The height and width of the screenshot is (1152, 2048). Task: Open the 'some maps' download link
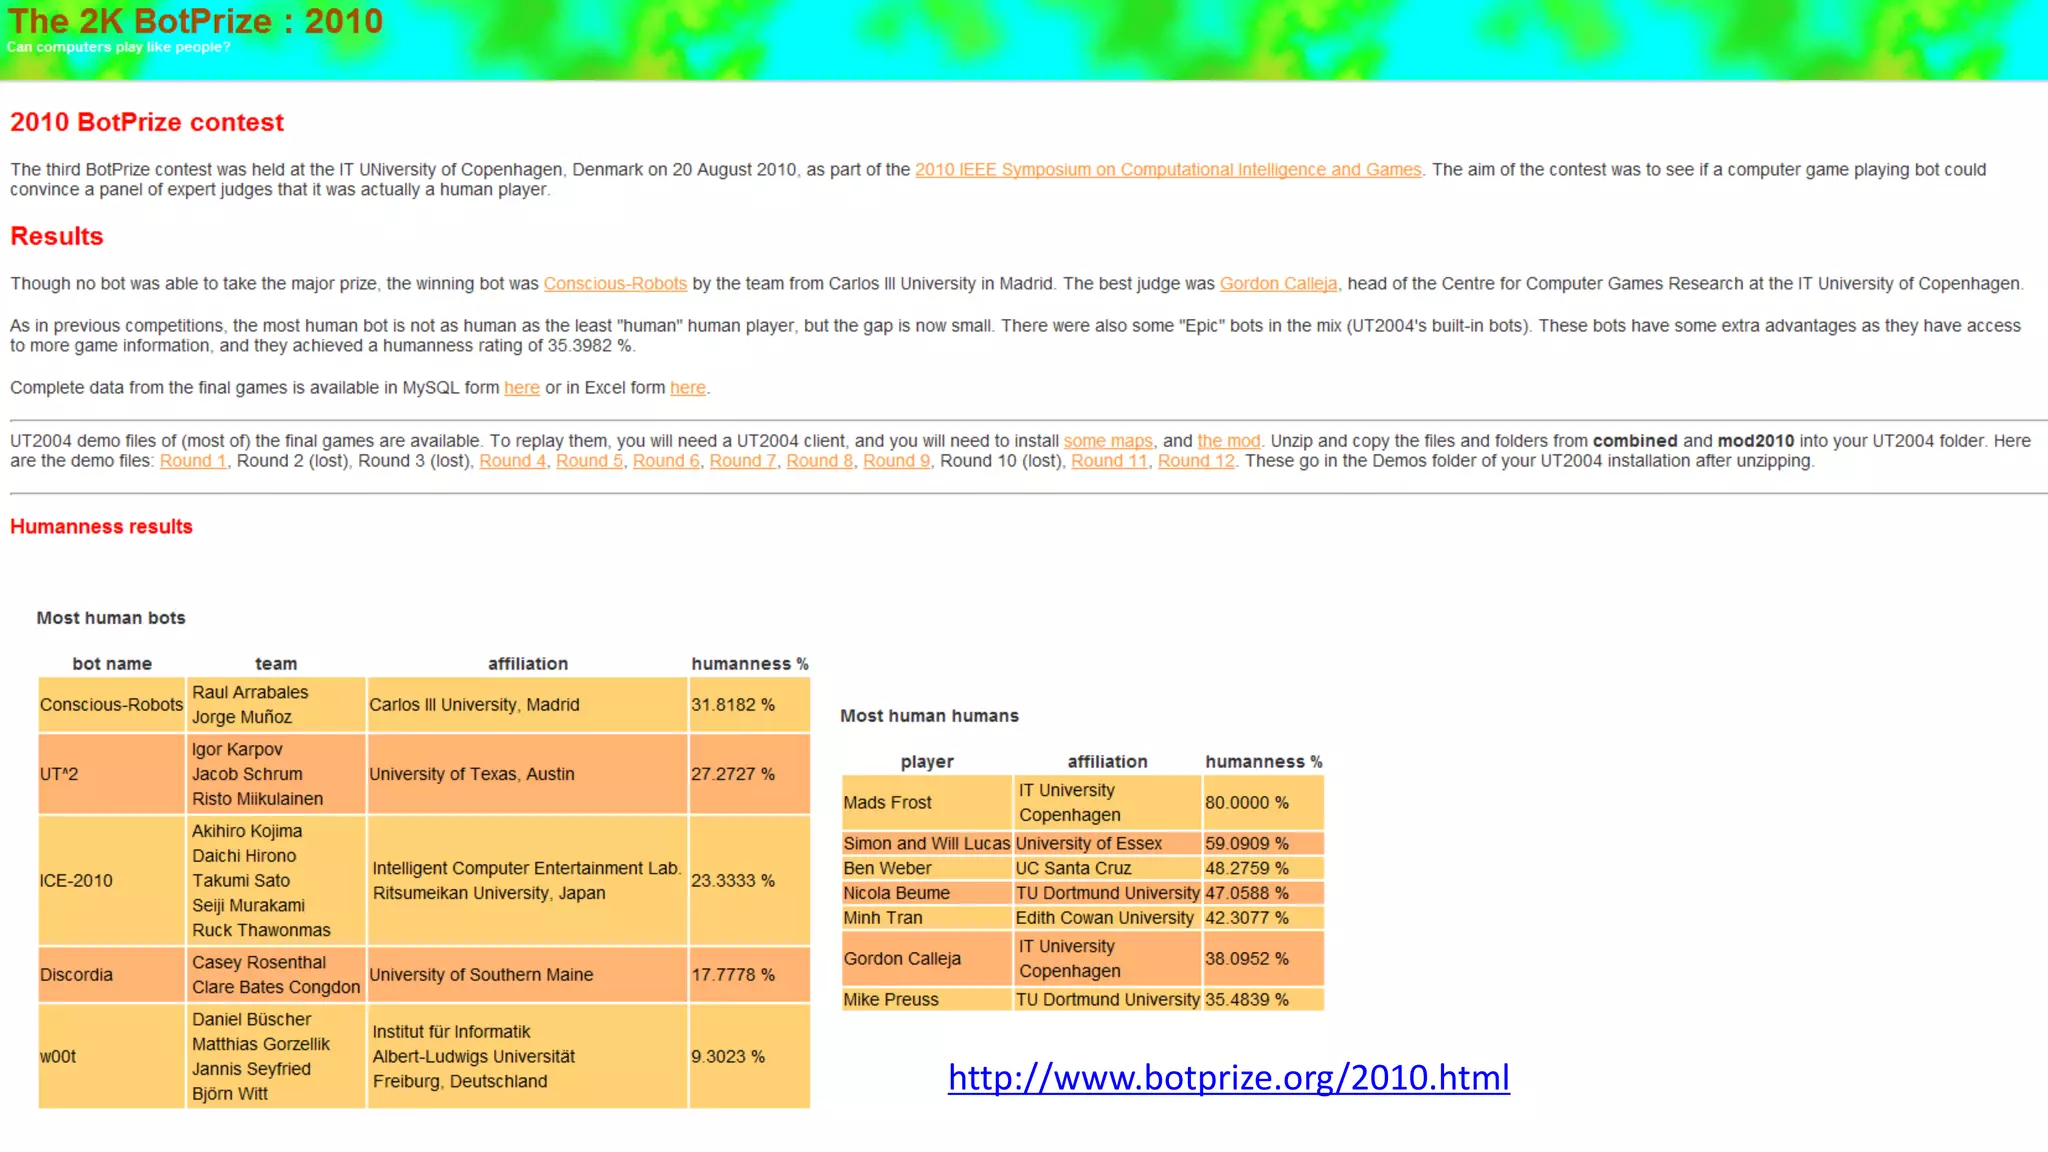pos(1108,441)
